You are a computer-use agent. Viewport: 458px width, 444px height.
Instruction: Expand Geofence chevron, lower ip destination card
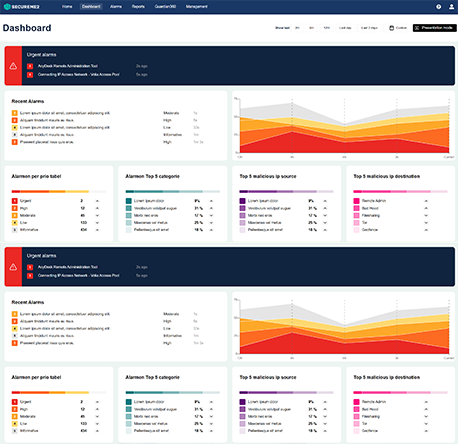(x=426, y=431)
